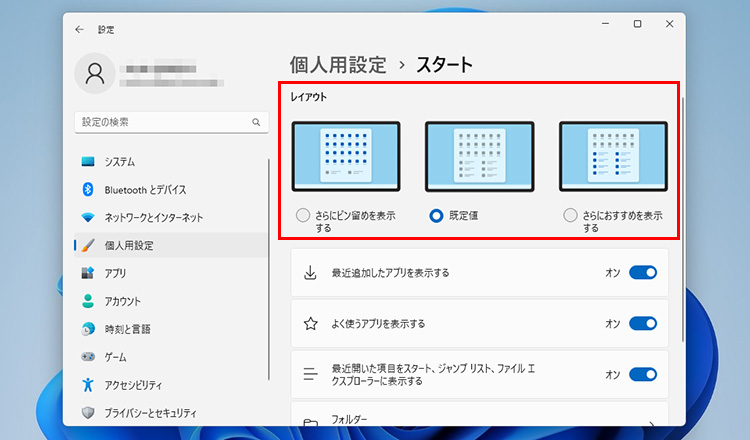Click the search magnifier icon

[x=256, y=122]
